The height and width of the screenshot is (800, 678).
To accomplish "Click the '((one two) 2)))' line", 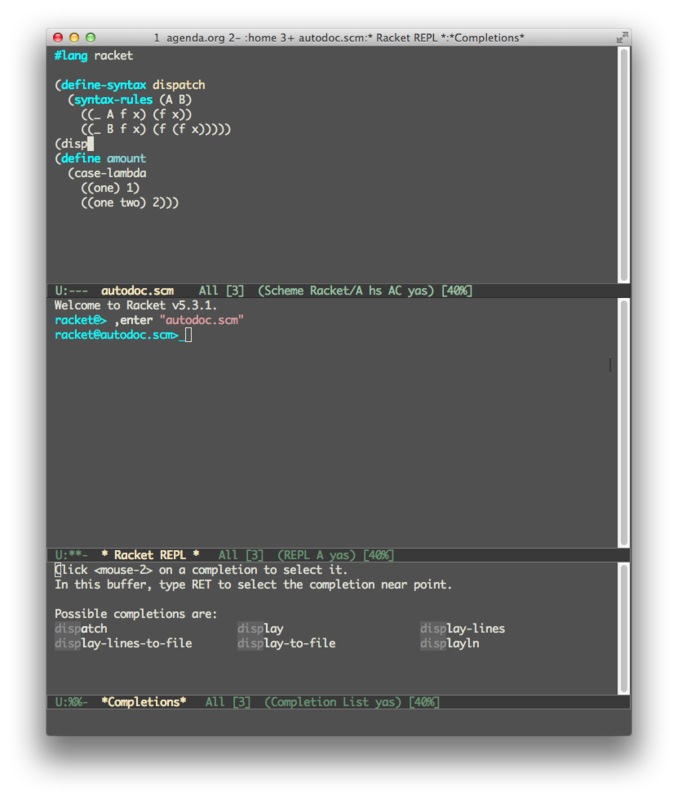I will coord(130,203).
